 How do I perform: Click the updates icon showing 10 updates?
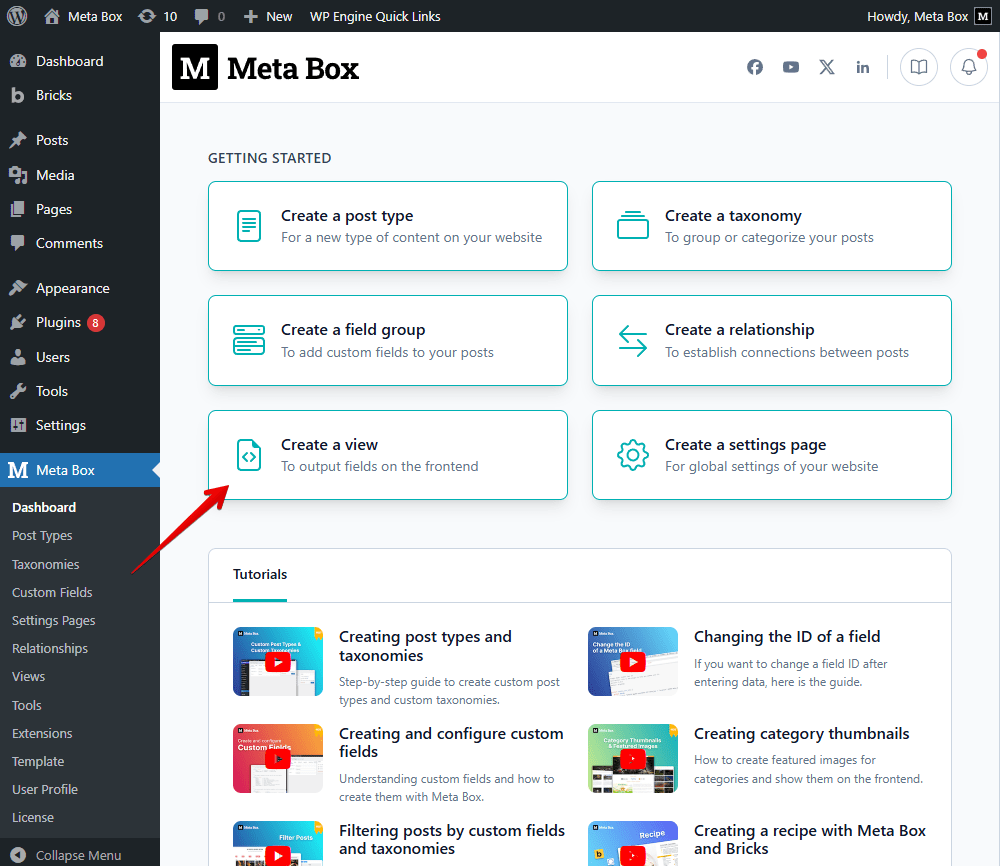157,16
